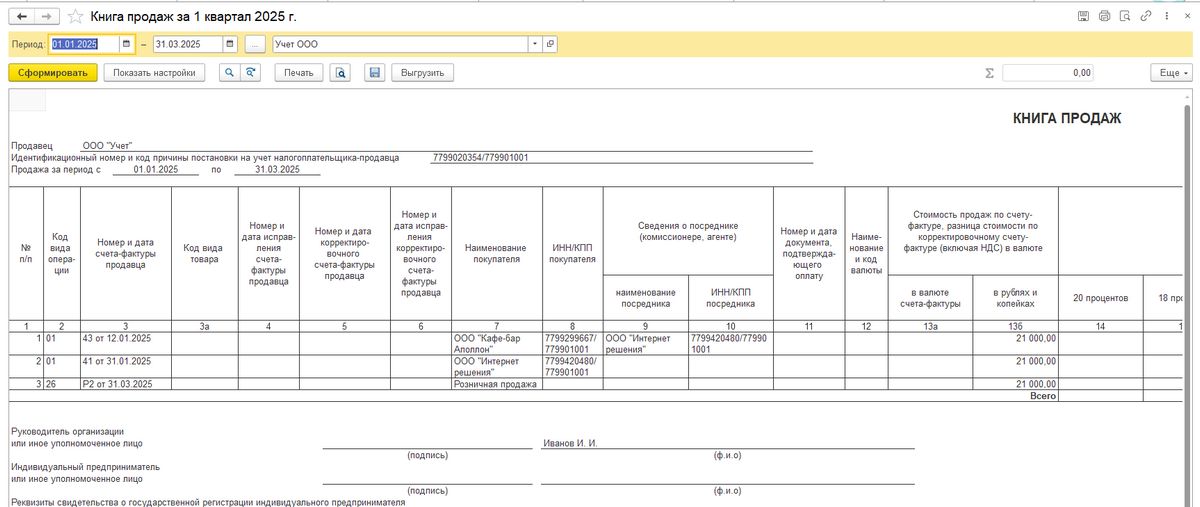Open calendar picker for the period start date
Viewport: 1200px width, 507px height.
(126, 45)
